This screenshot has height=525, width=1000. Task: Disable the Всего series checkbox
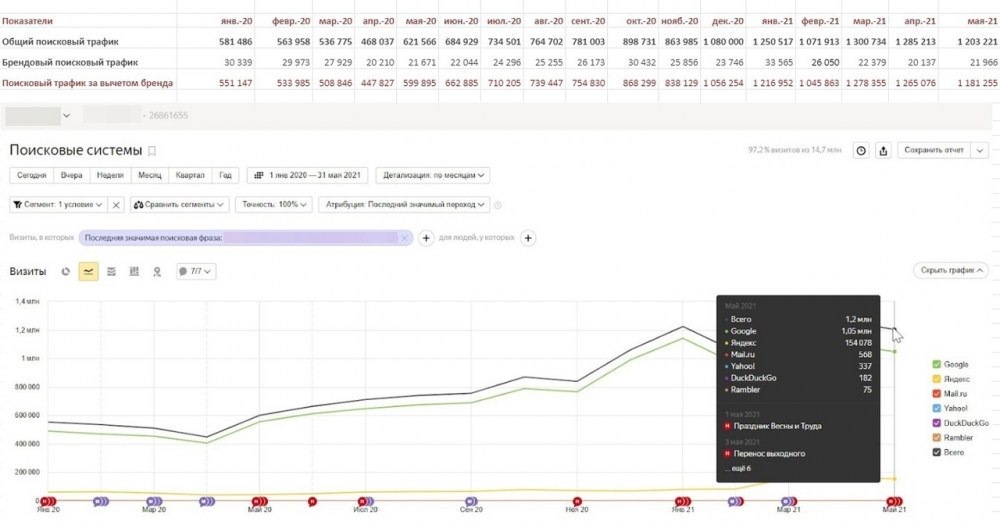coord(936,452)
